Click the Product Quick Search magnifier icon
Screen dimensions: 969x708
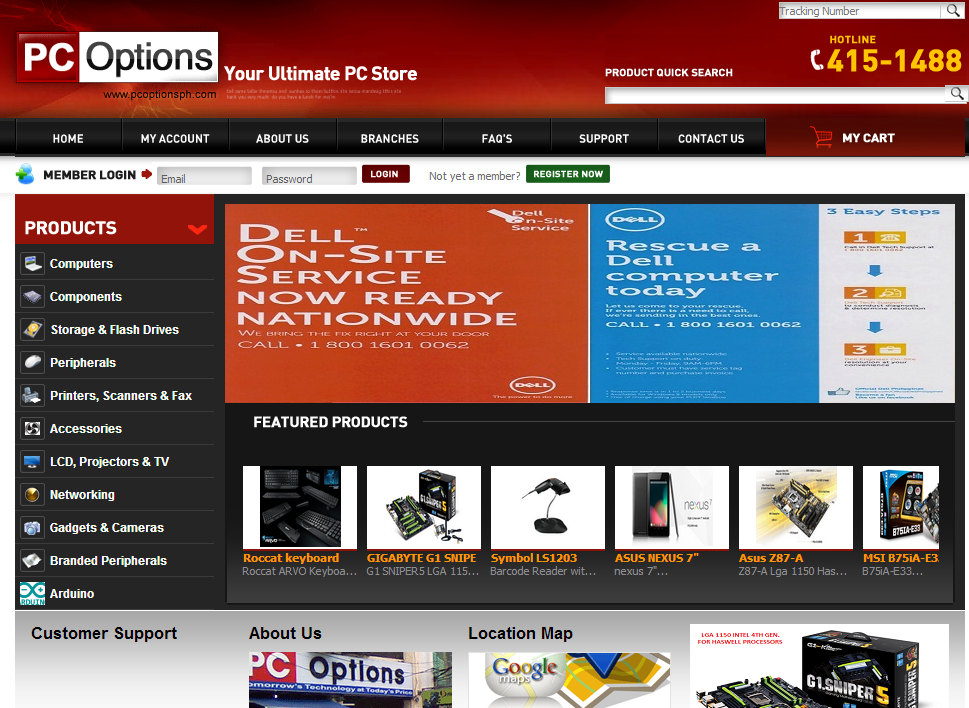point(957,94)
